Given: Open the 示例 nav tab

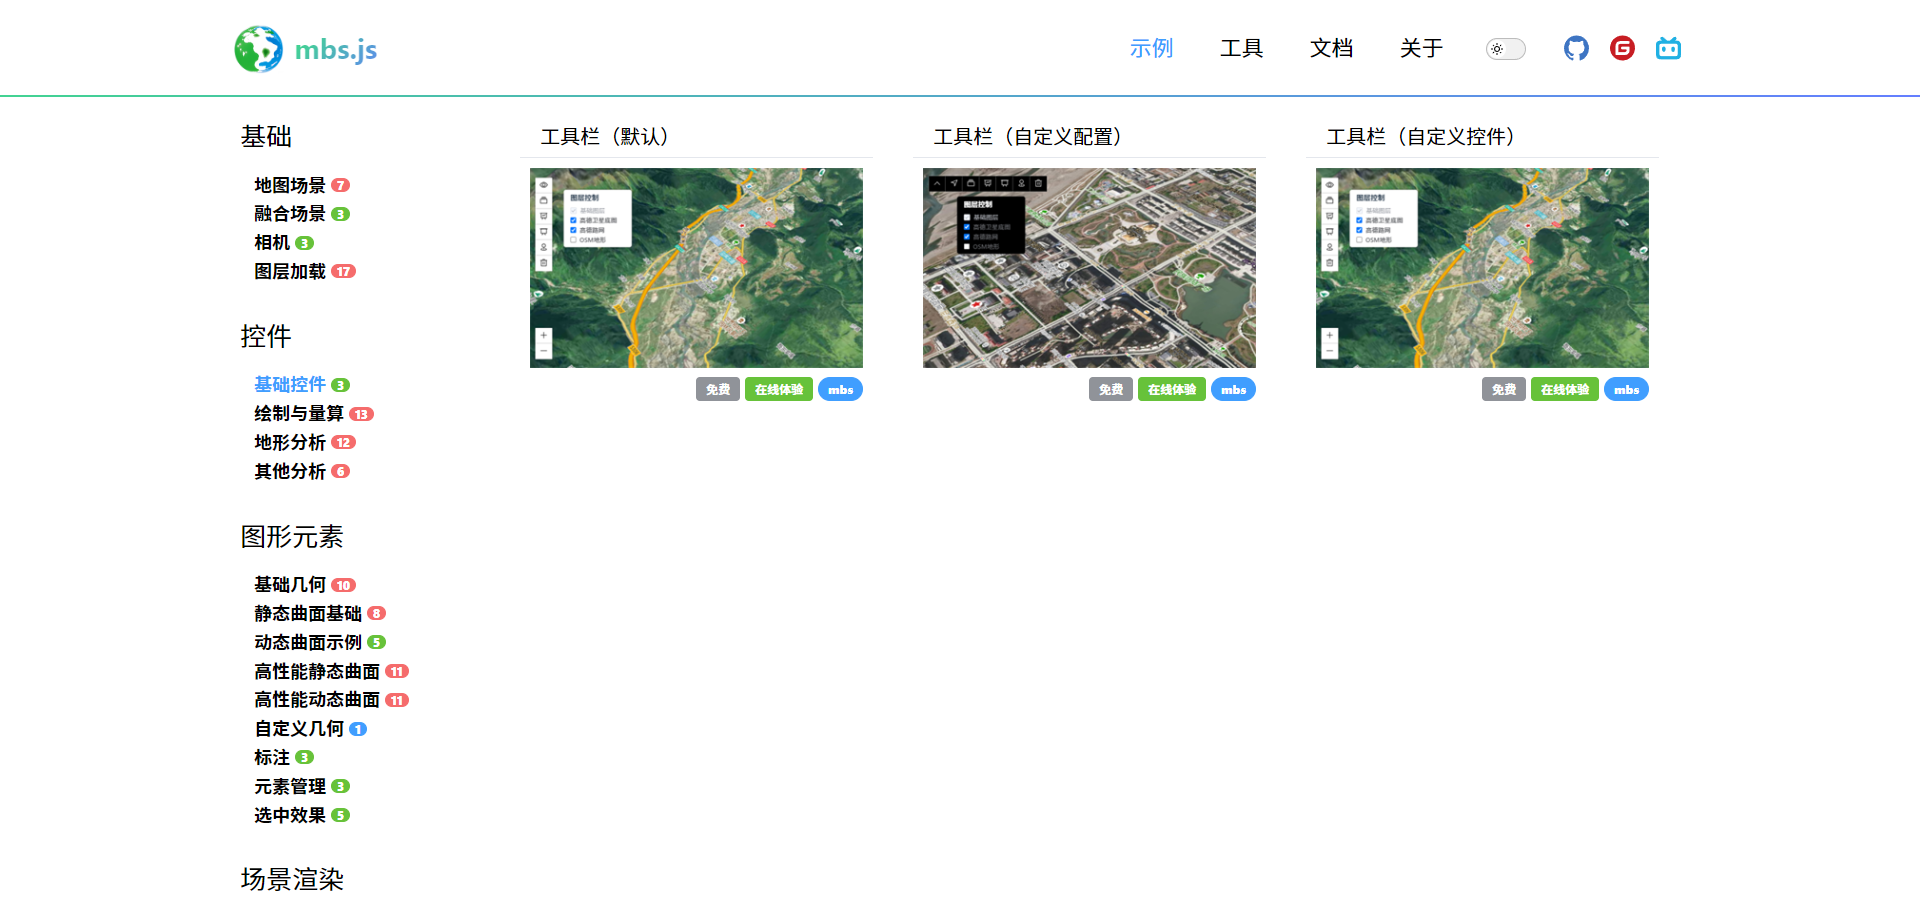Looking at the screenshot, I should [1151, 48].
